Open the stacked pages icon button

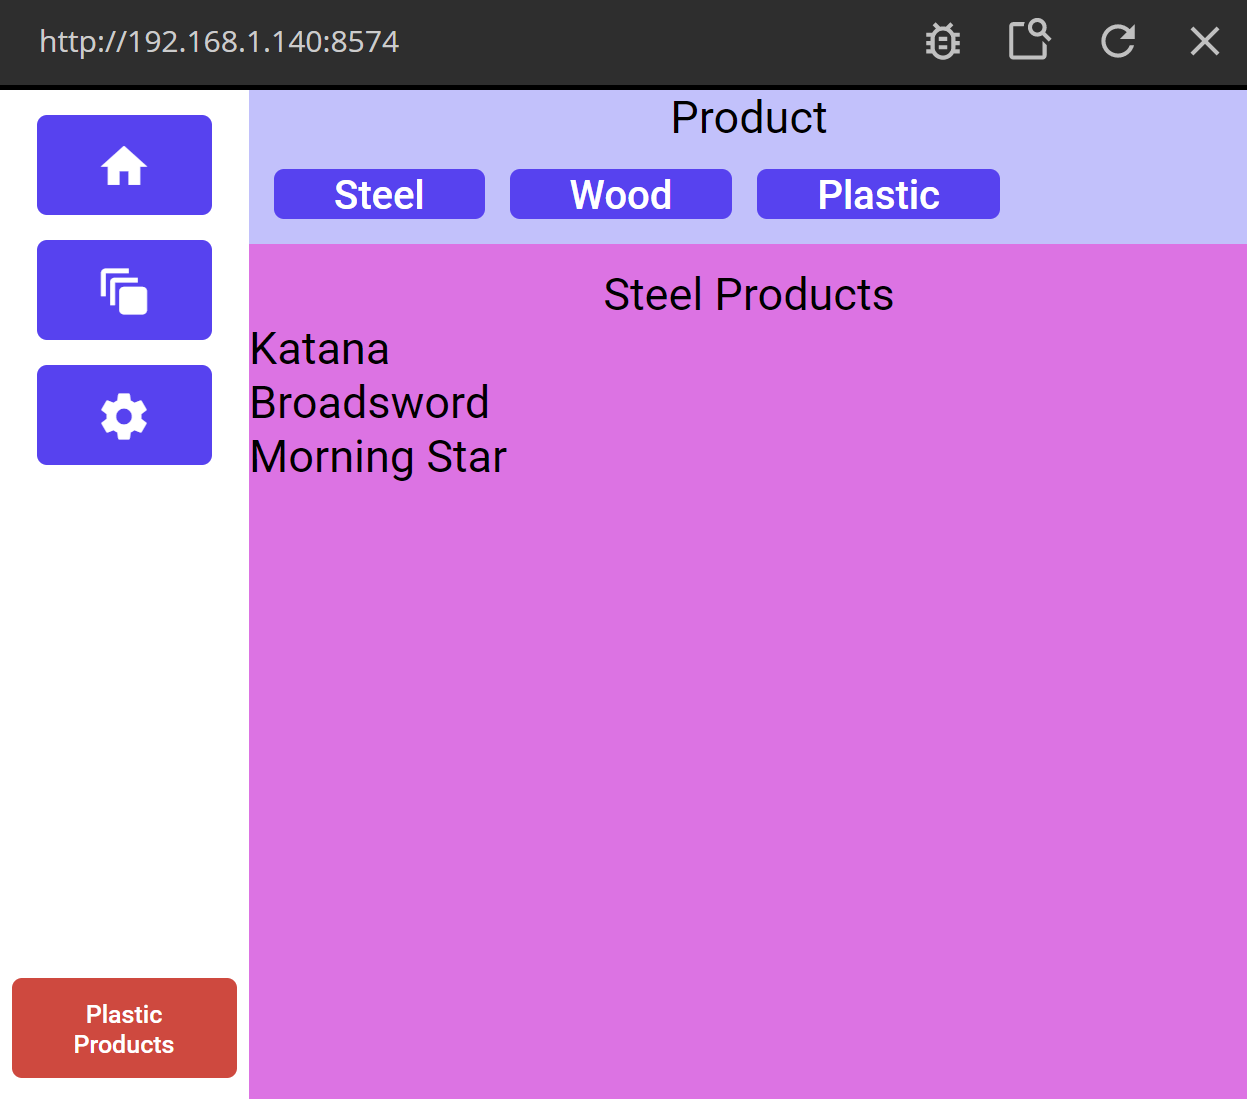(x=124, y=290)
